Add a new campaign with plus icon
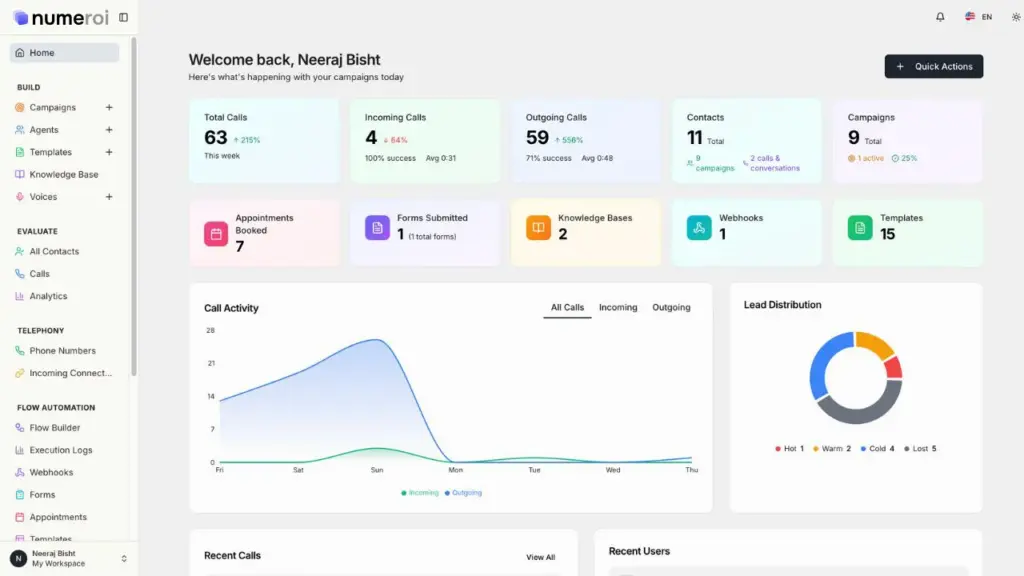This screenshot has height=576, width=1024. (109, 108)
